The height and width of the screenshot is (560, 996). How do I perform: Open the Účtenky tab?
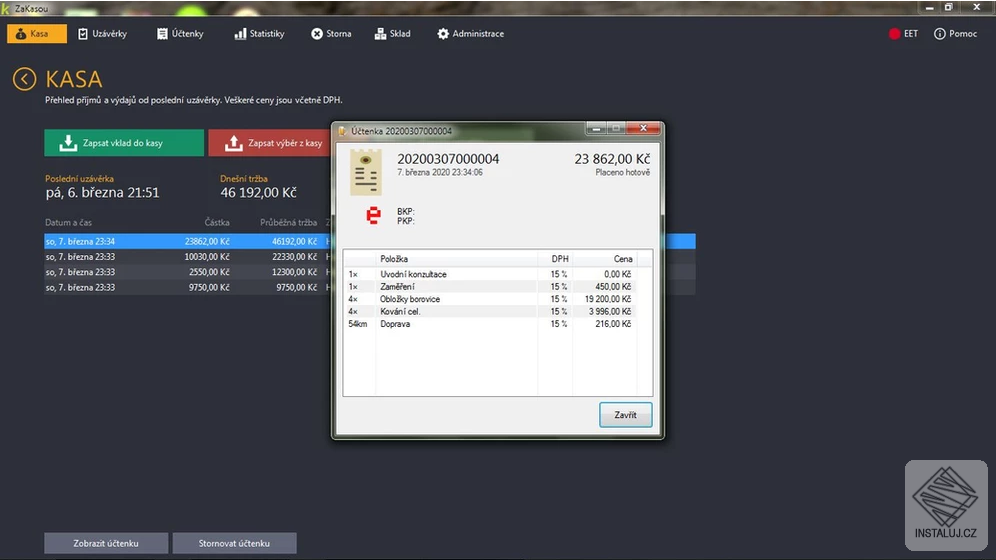pos(180,34)
